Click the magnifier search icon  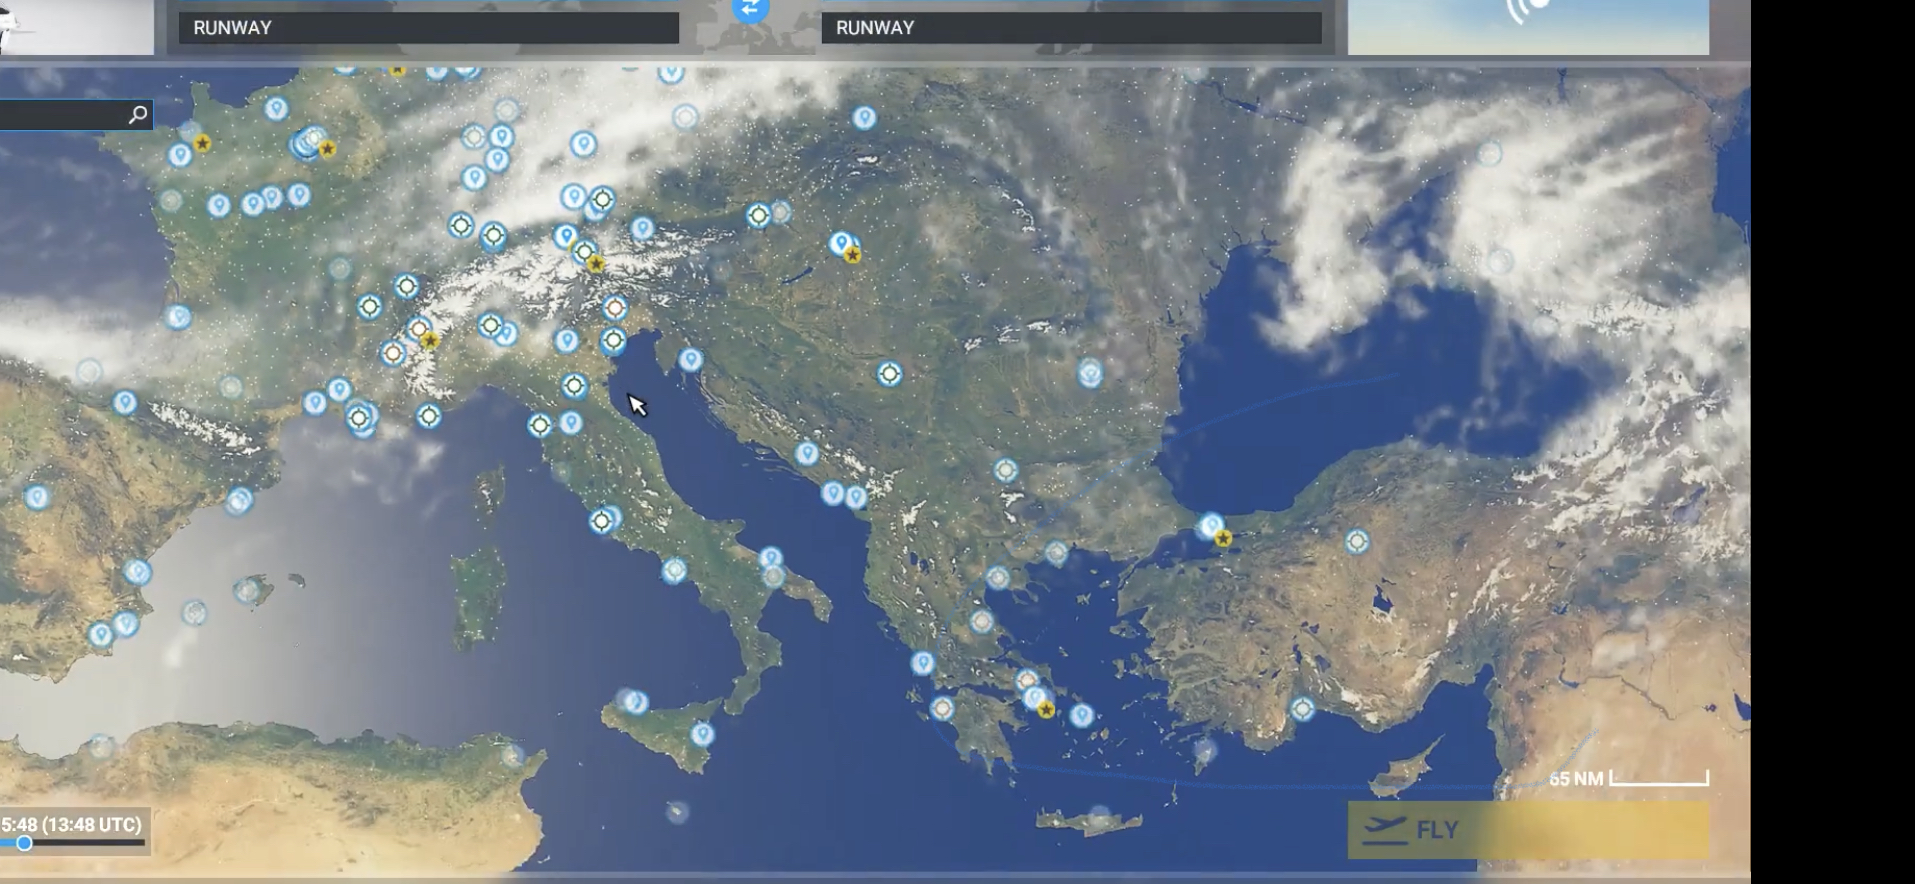[x=138, y=115]
